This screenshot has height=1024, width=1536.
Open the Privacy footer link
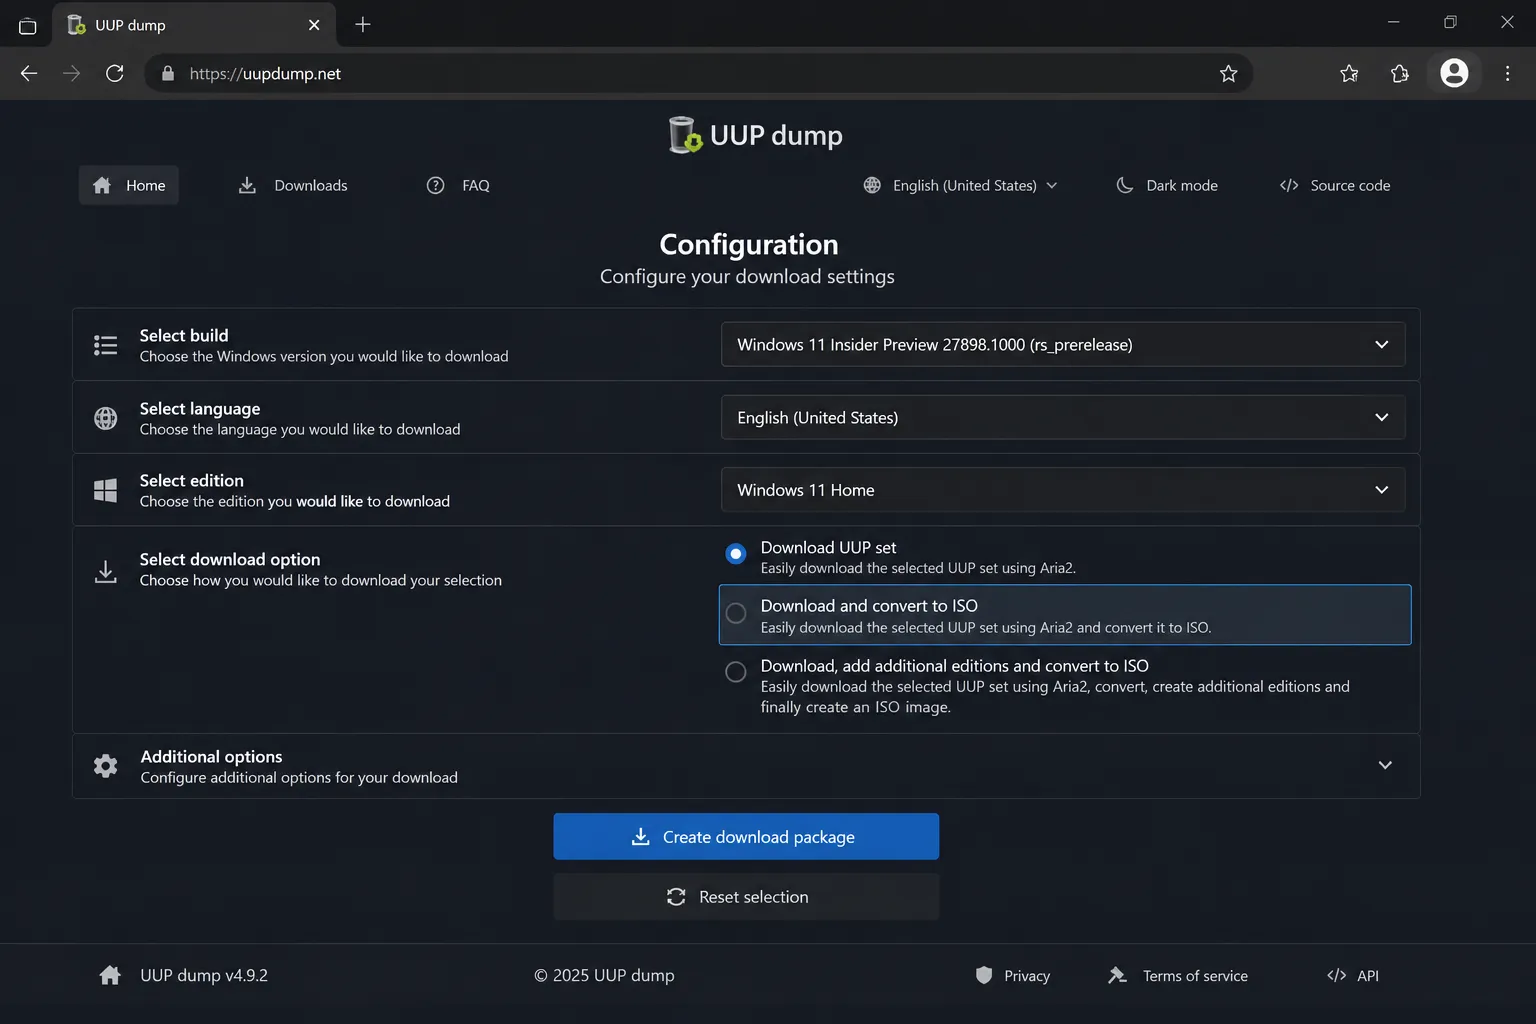tap(1013, 975)
